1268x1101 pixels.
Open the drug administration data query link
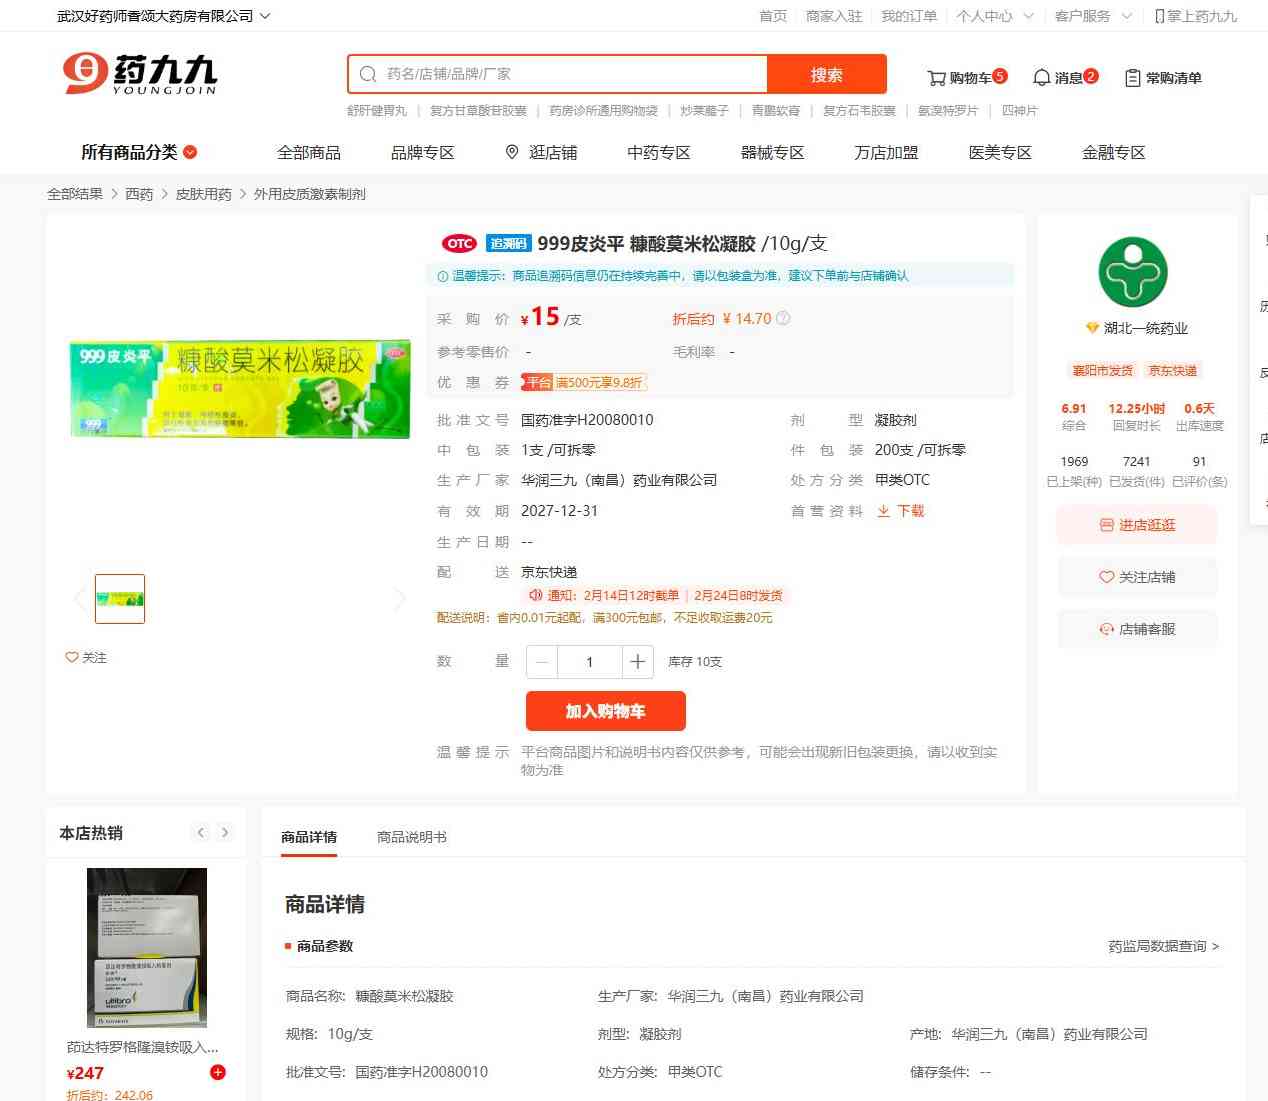(1163, 946)
